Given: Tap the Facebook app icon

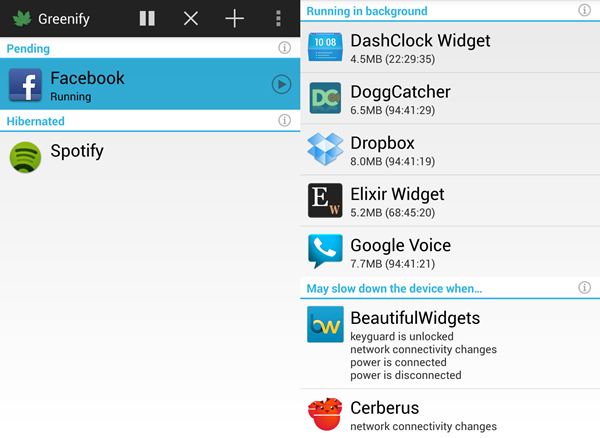Looking at the screenshot, I should [x=25, y=85].
